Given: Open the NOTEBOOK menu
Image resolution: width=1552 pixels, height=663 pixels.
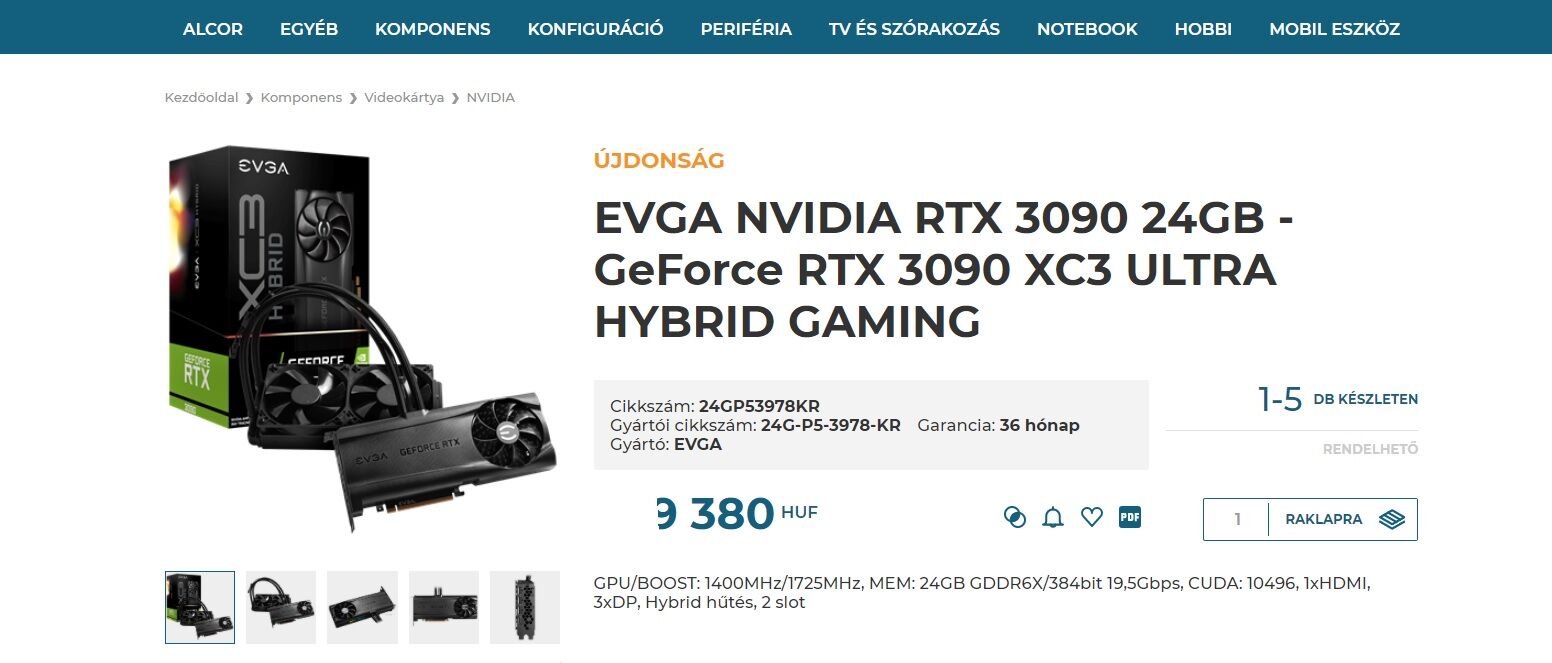Looking at the screenshot, I should (x=1087, y=29).
